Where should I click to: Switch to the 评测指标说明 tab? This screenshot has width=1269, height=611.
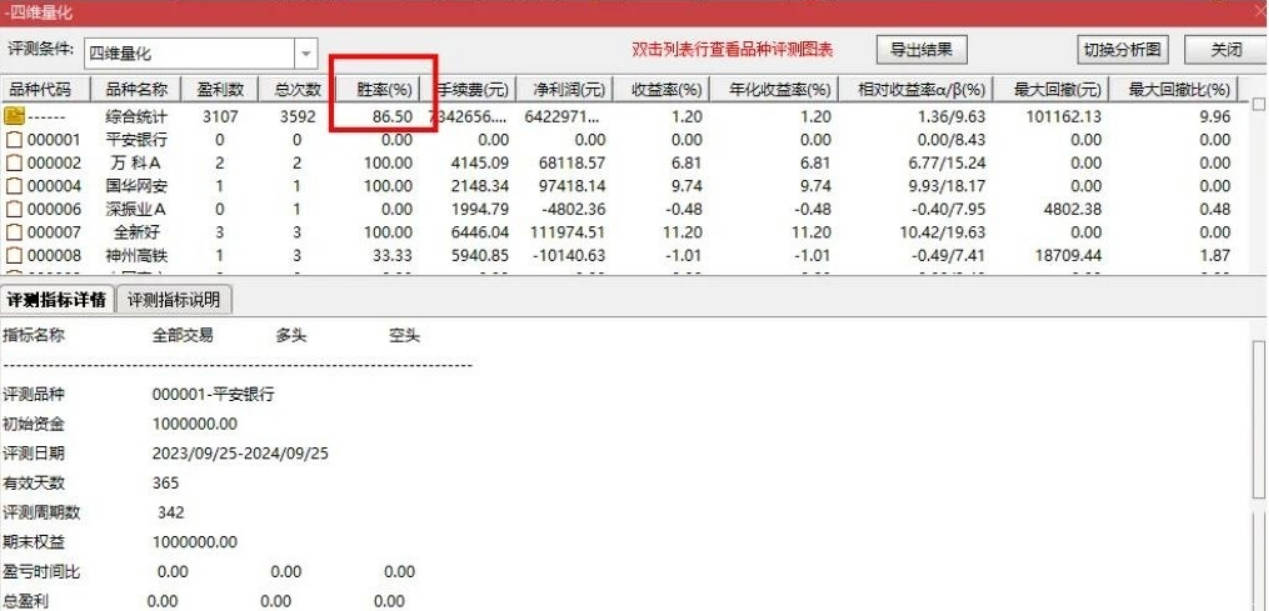click(175, 299)
